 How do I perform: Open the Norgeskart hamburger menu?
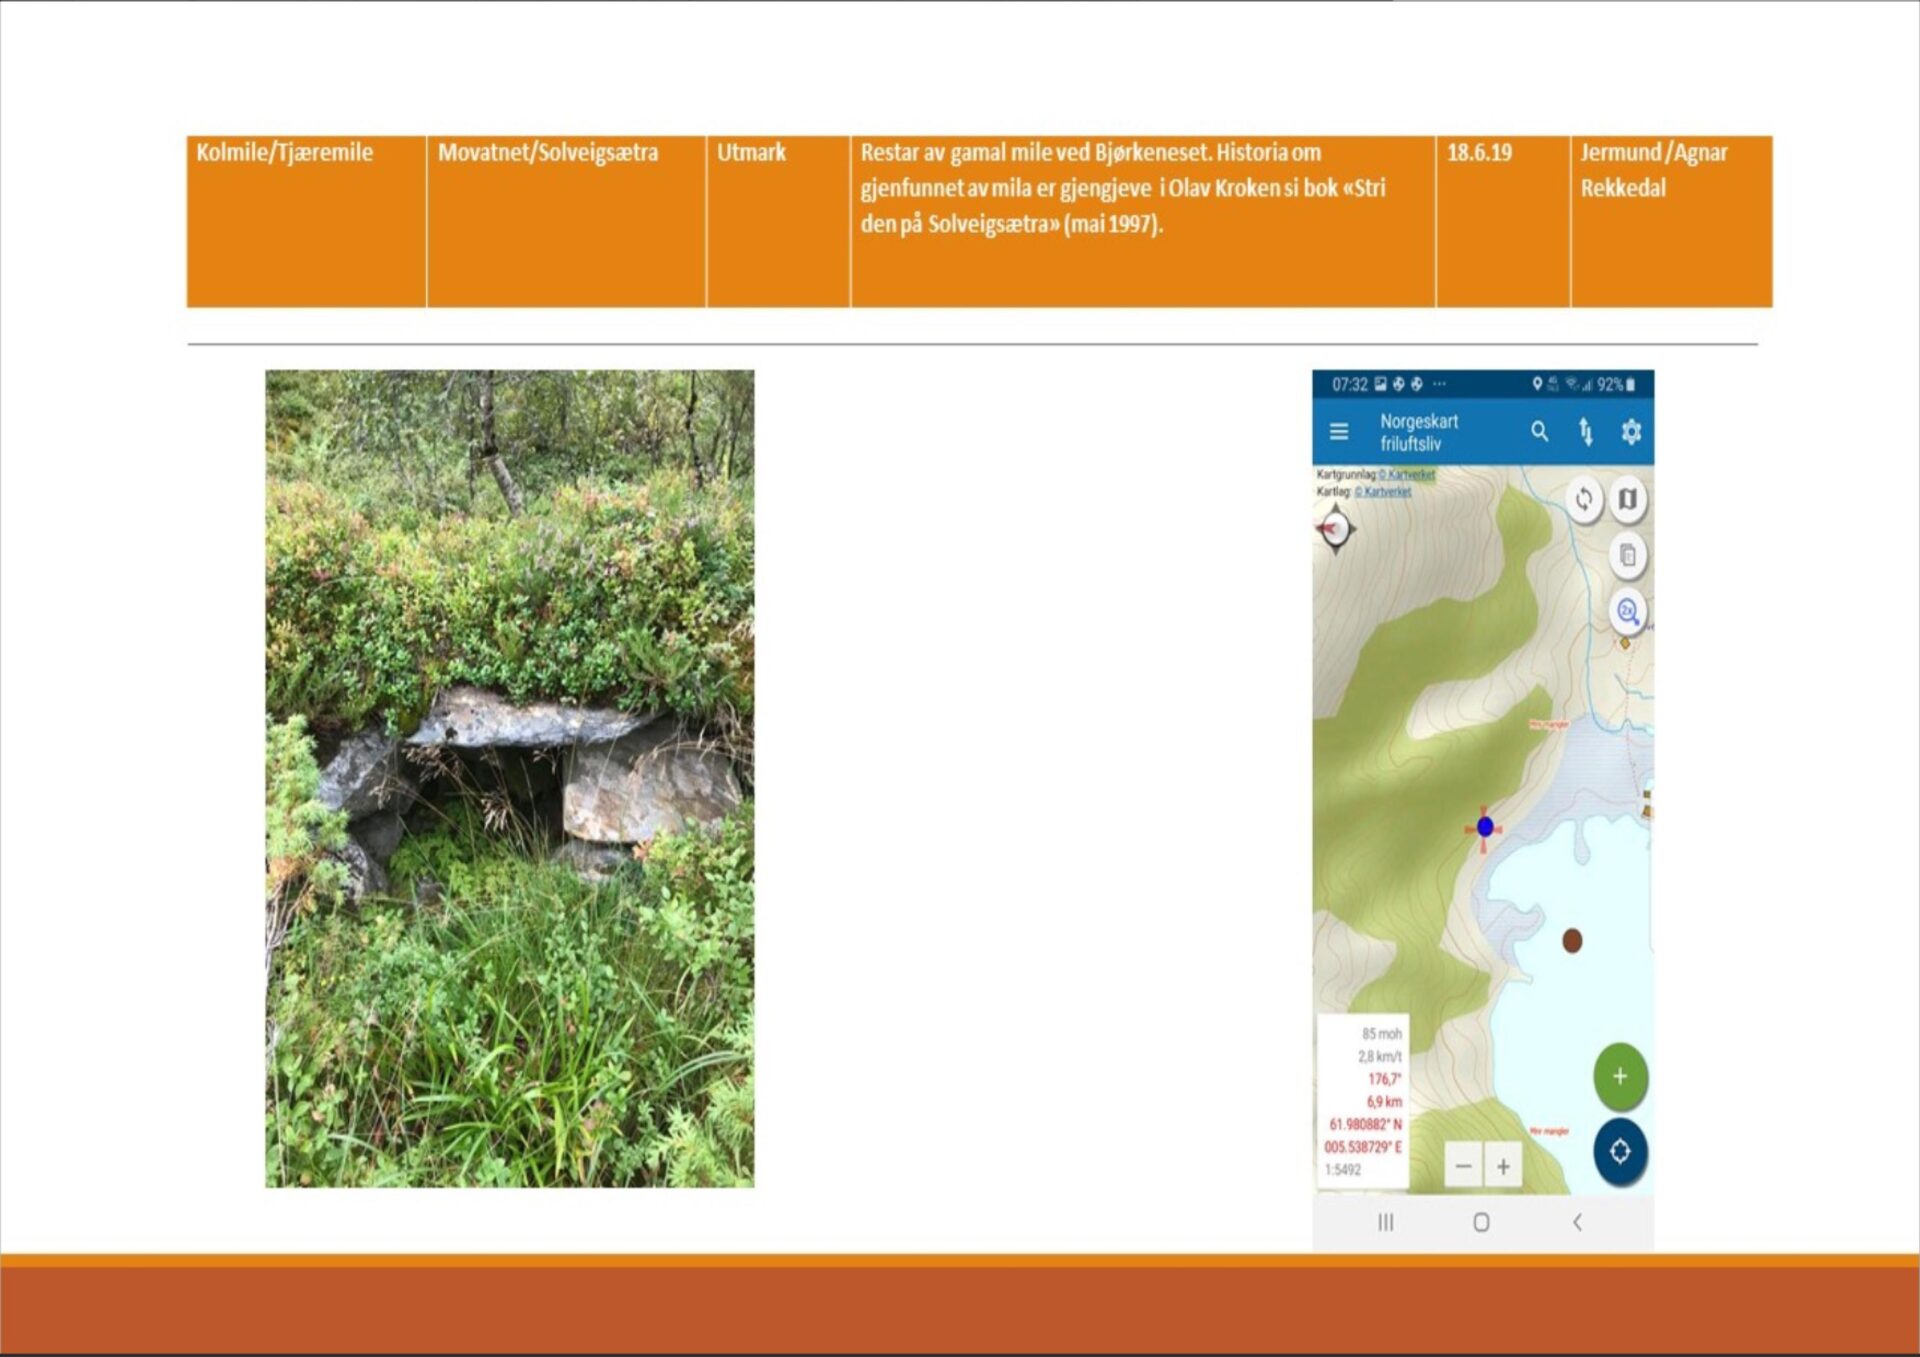(x=1339, y=432)
